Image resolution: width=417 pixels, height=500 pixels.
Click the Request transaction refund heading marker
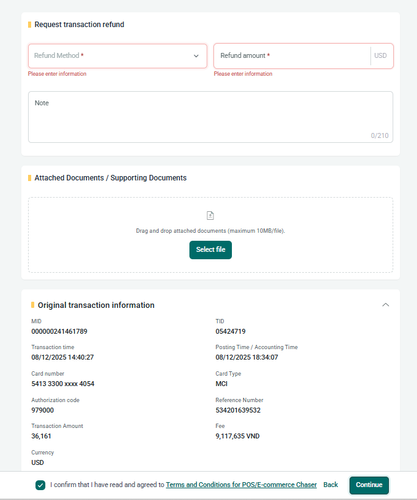tap(30, 25)
